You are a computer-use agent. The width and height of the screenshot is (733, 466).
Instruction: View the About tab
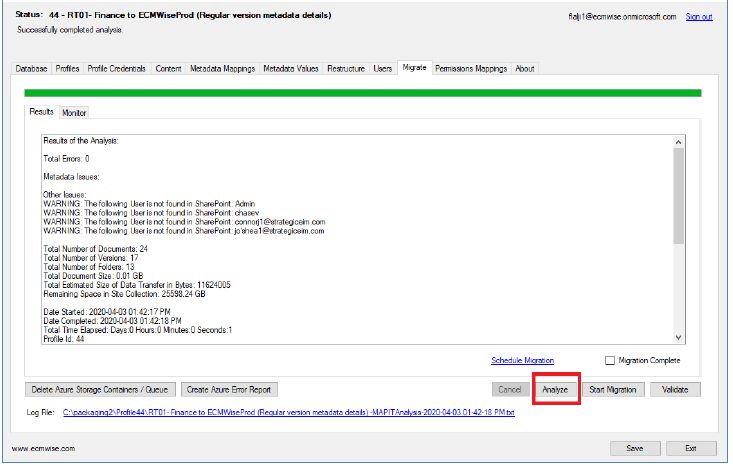tap(525, 69)
